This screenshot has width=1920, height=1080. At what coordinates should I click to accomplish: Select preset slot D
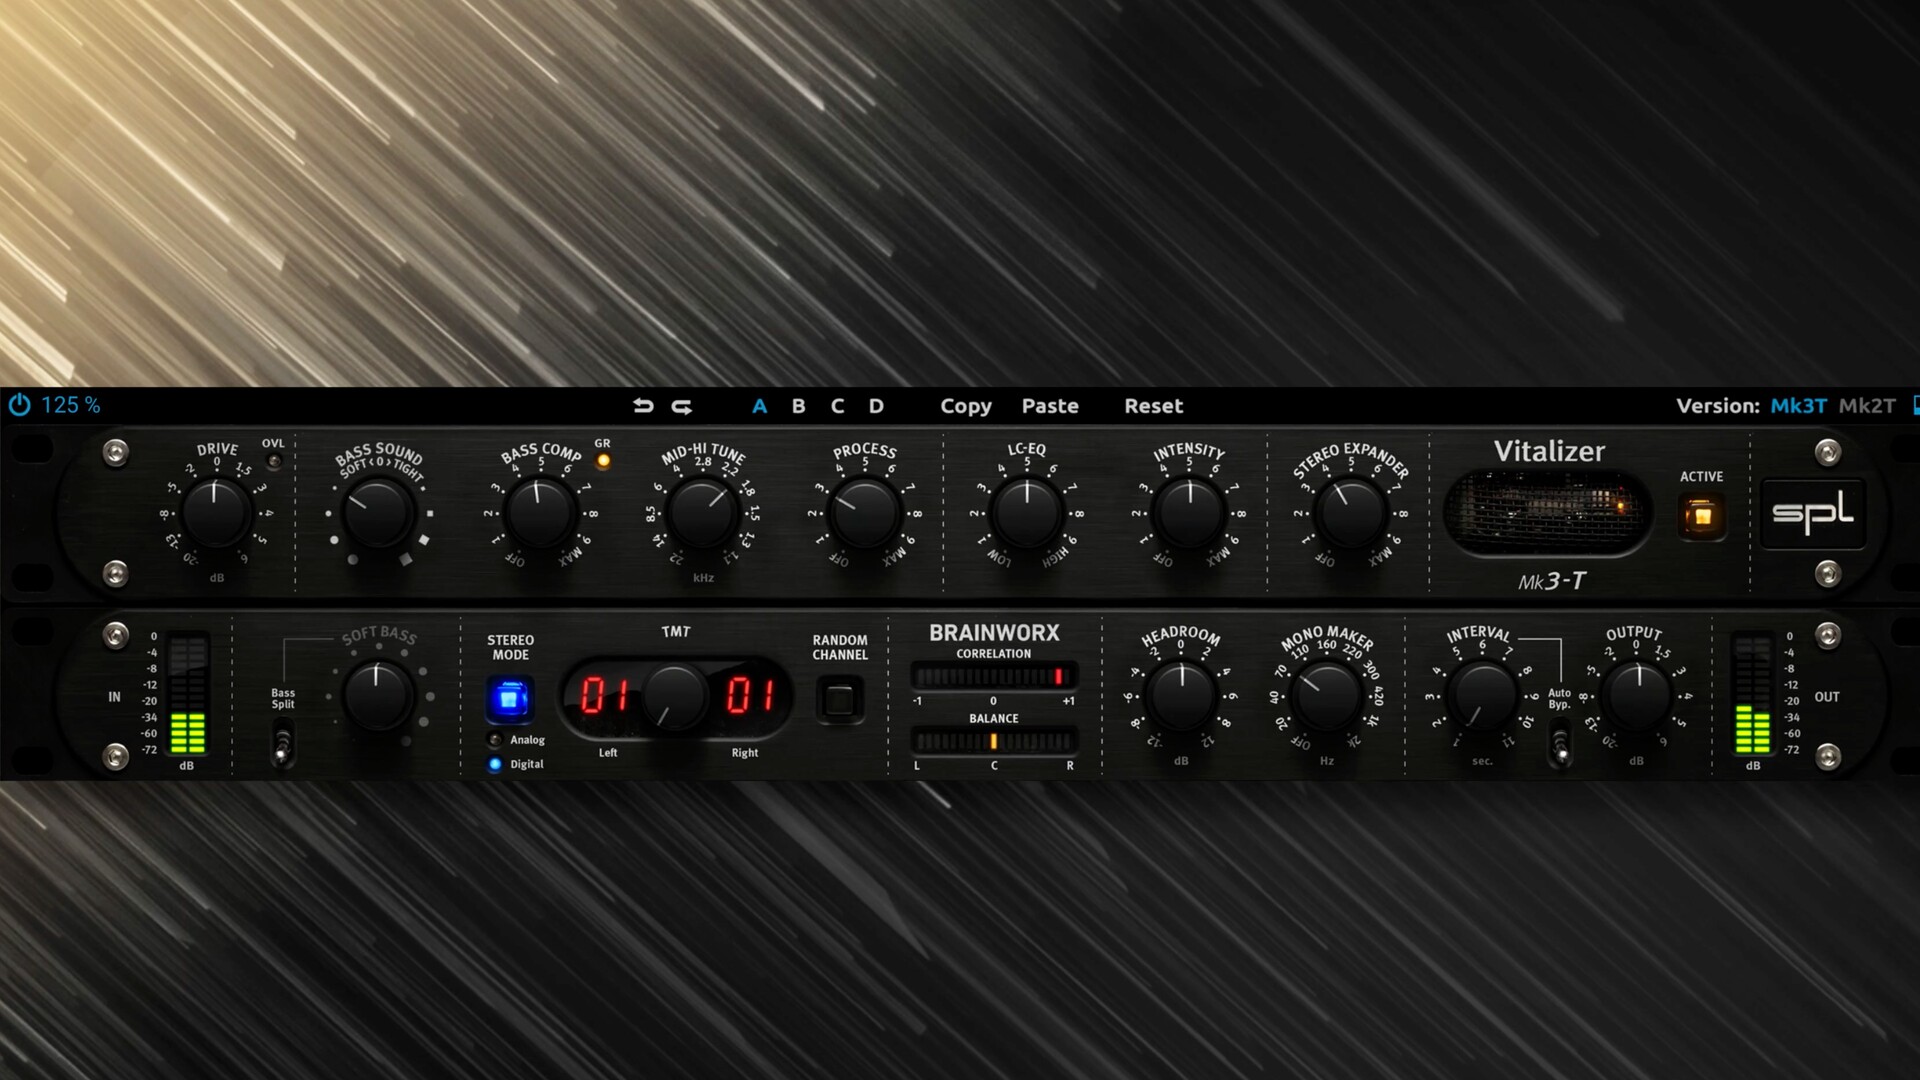click(876, 406)
